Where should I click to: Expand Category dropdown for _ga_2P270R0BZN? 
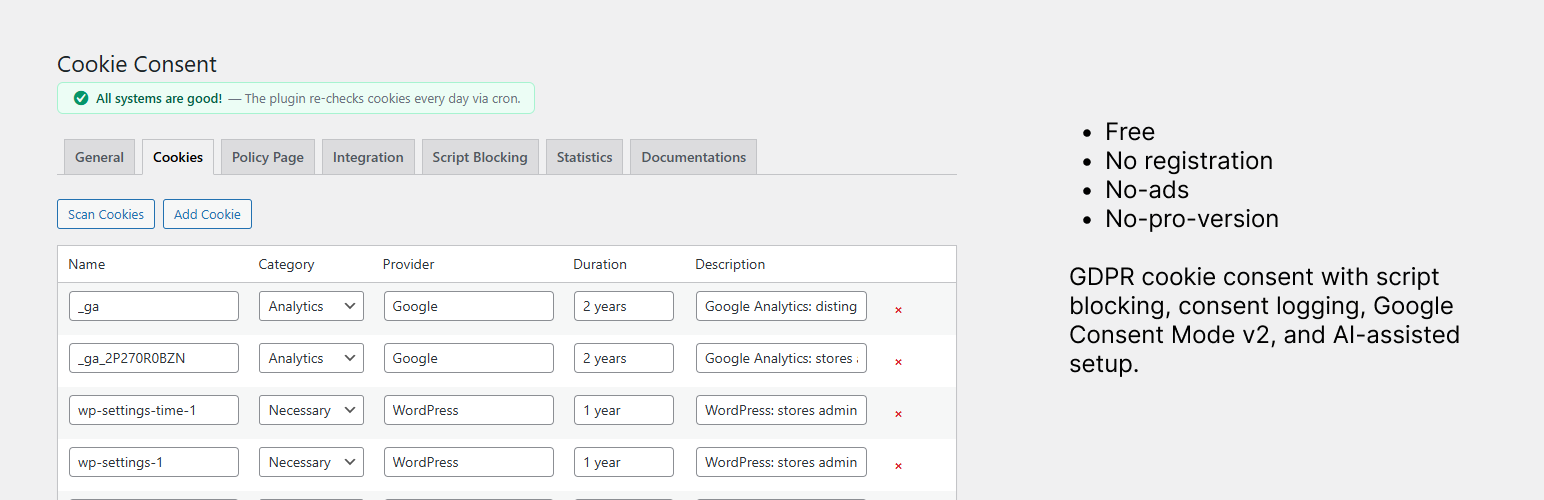point(311,358)
